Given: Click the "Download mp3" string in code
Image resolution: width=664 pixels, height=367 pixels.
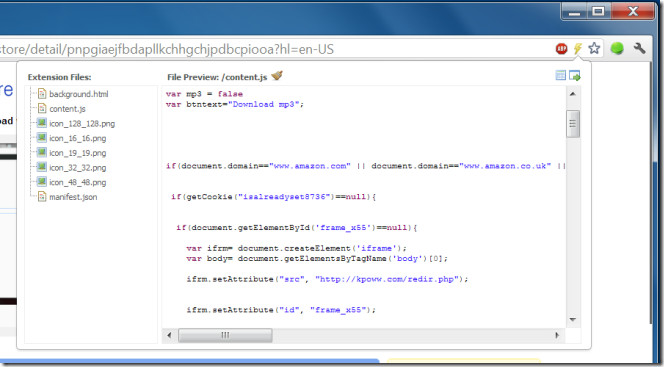Looking at the screenshot, I should click(x=264, y=104).
